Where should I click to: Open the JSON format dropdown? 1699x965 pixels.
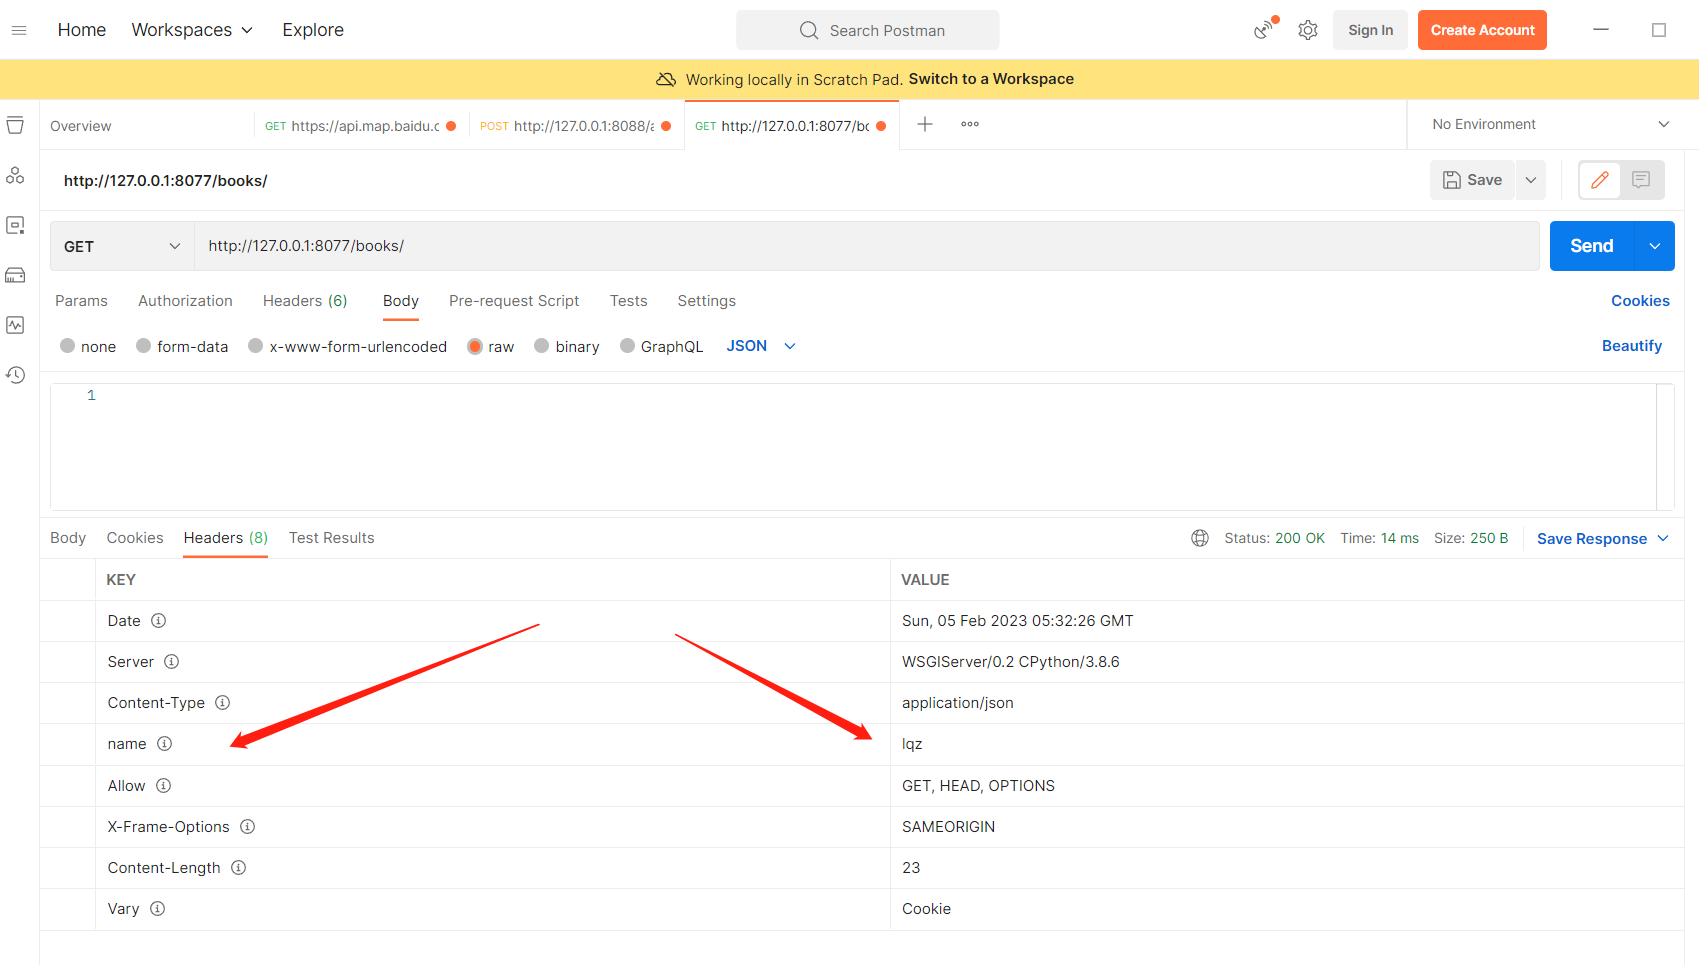click(761, 346)
